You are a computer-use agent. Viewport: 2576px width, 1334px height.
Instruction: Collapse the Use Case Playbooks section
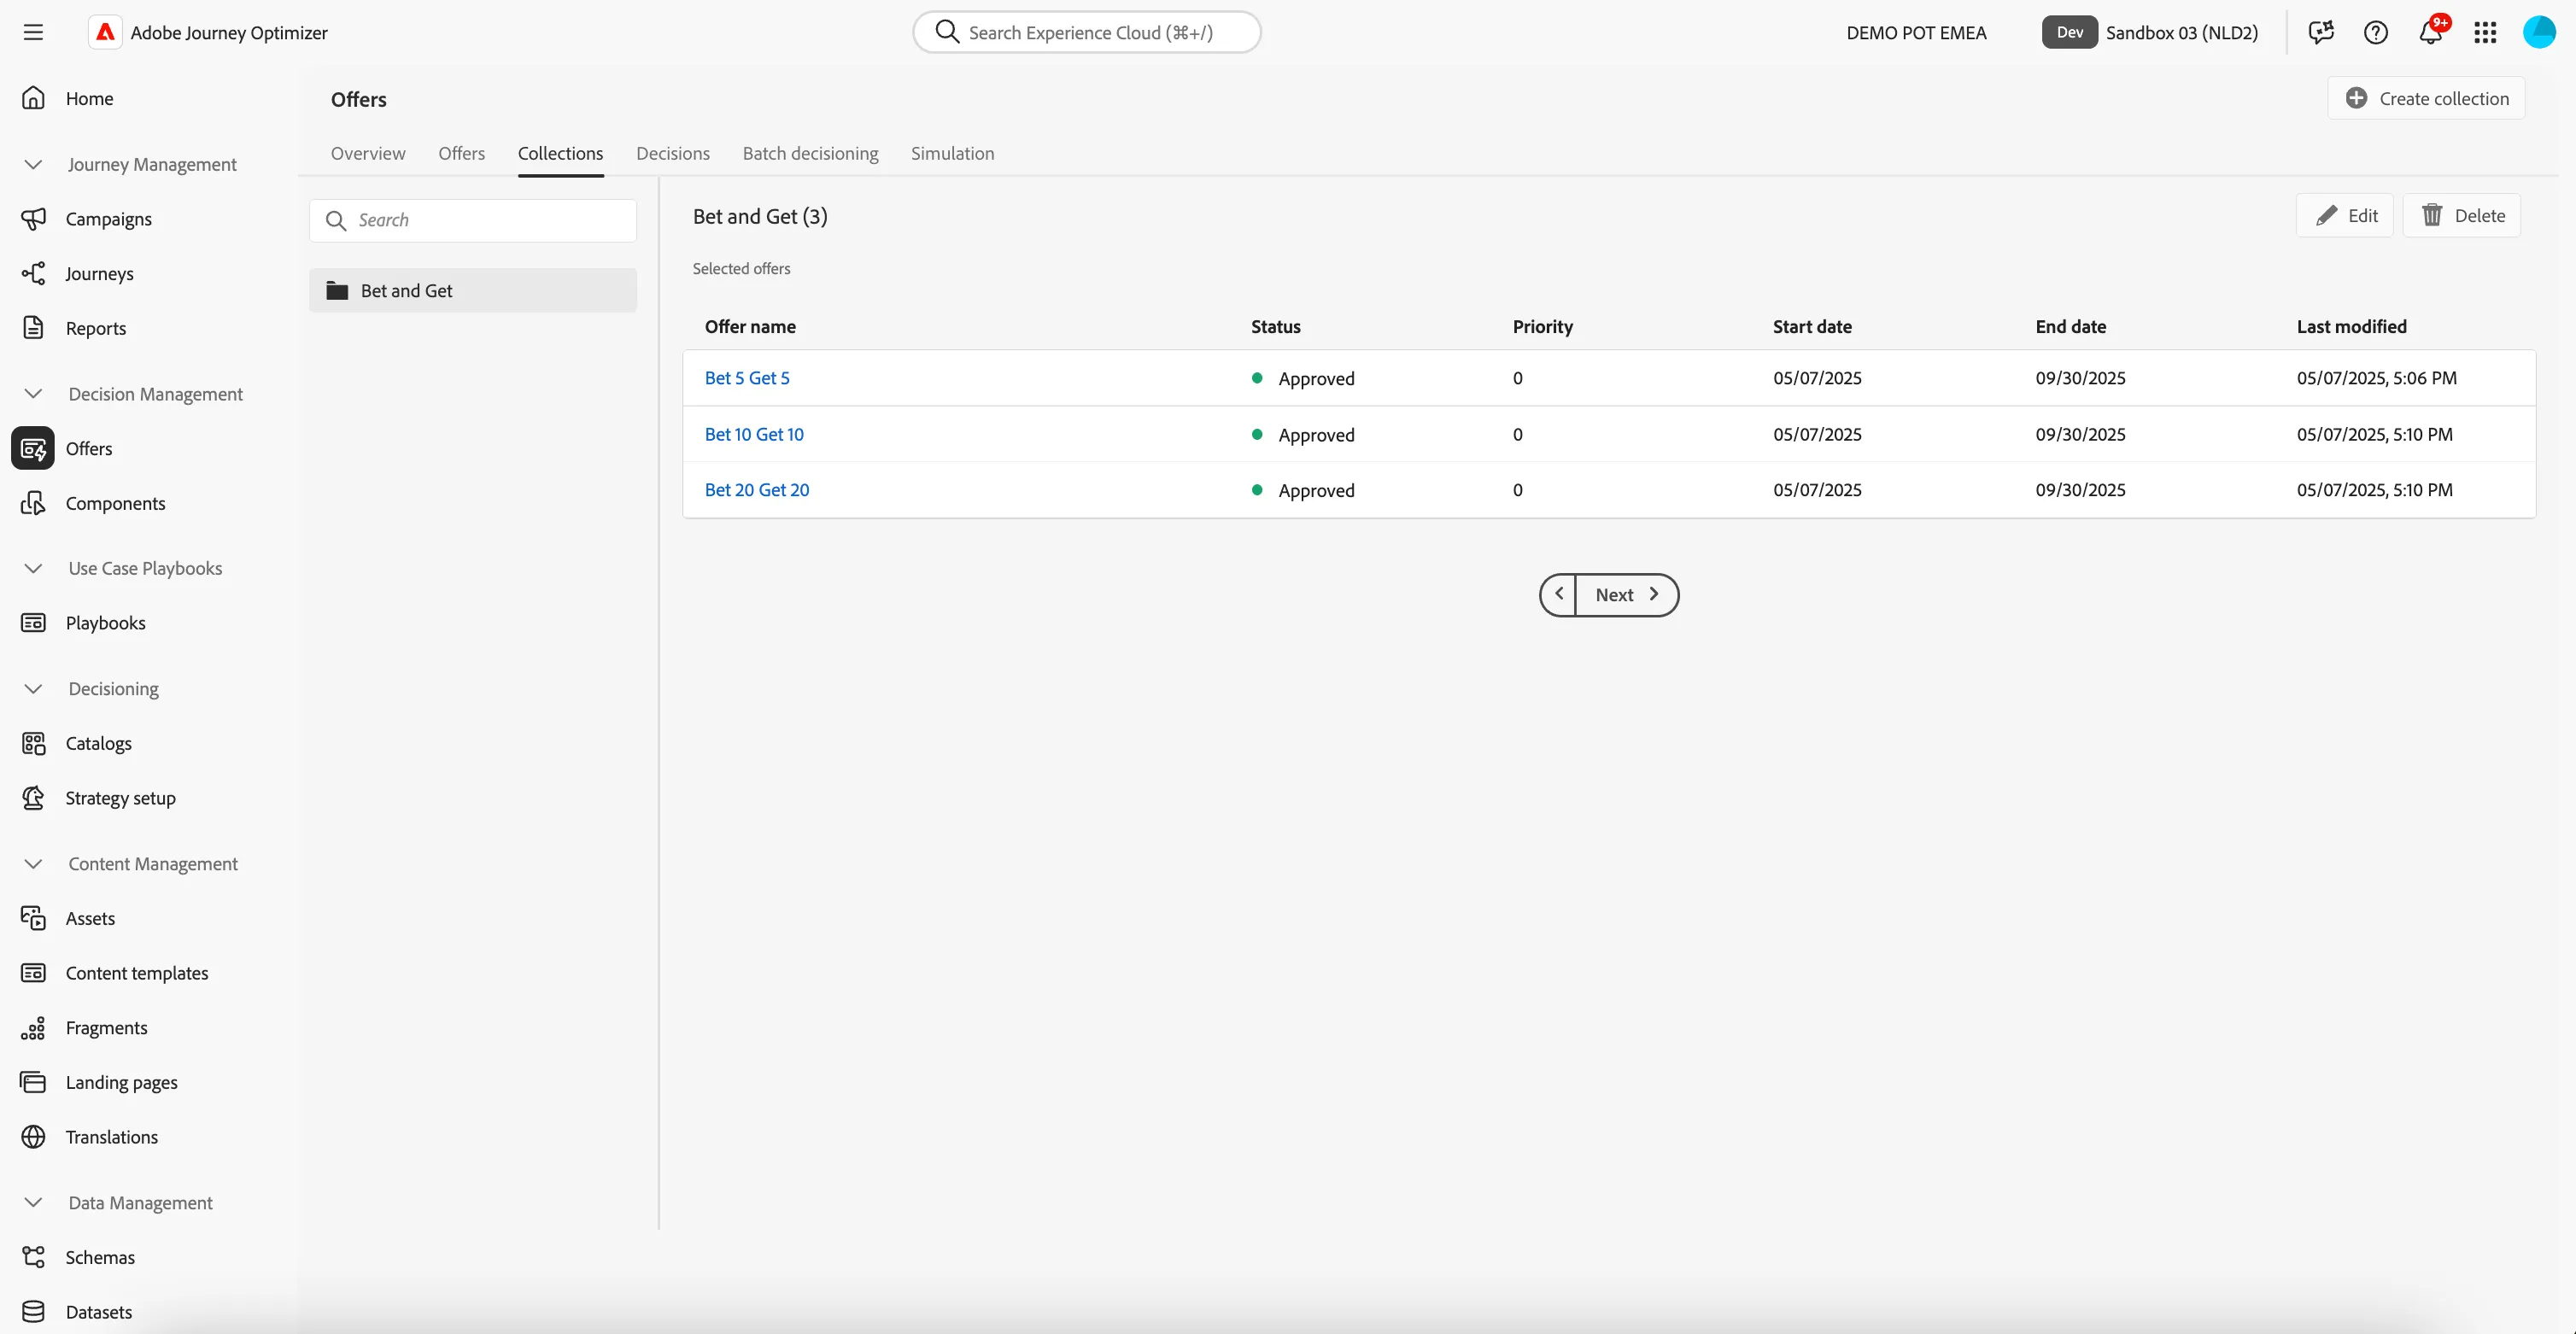click(33, 568)
